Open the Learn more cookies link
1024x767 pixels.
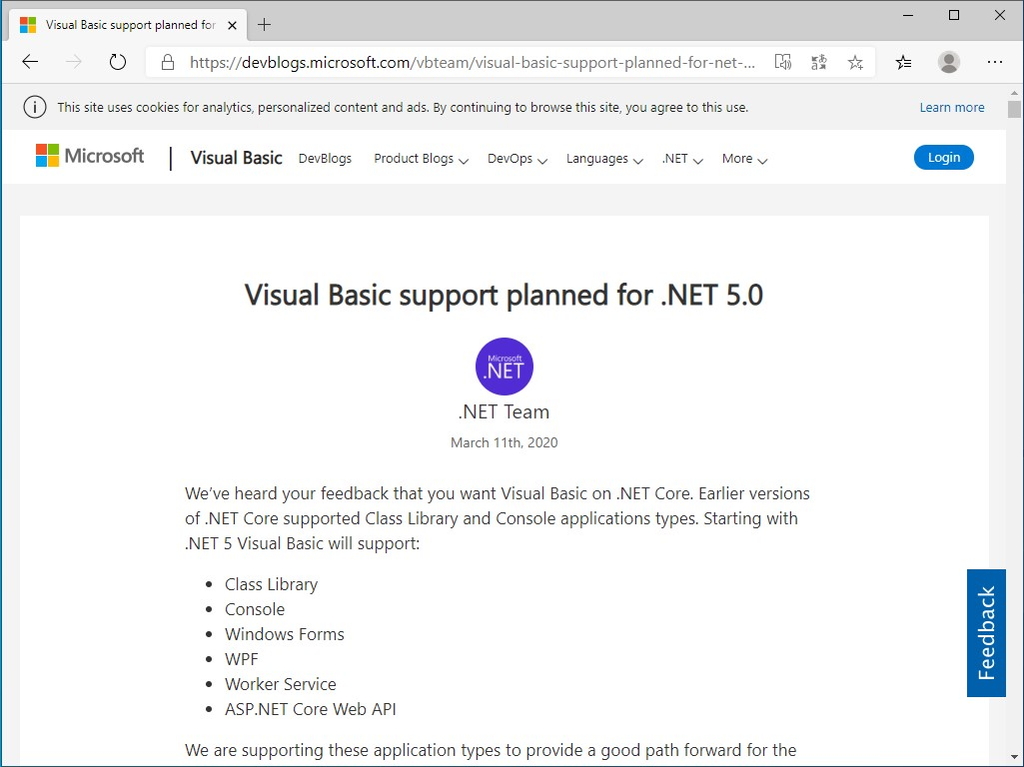click(951, 107)
